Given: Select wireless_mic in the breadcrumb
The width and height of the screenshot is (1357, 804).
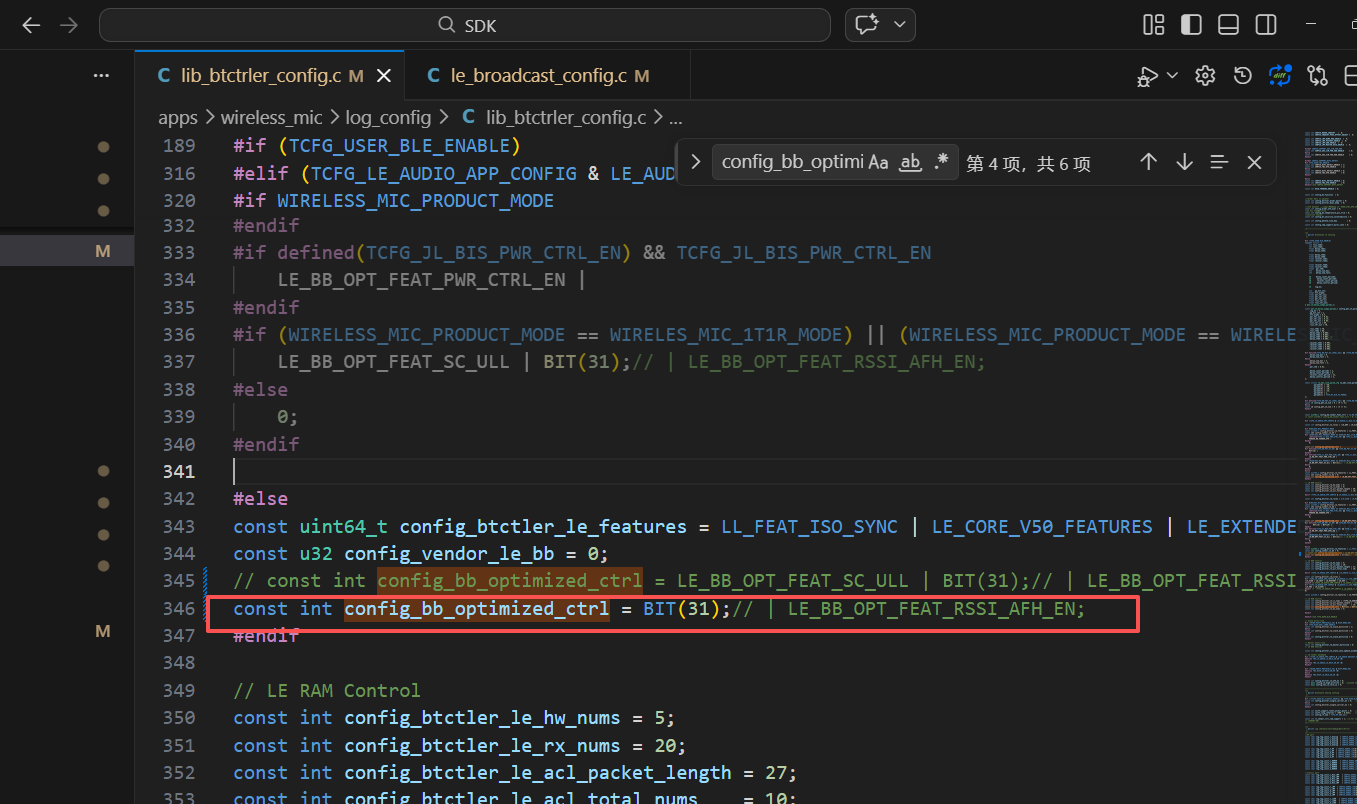Looking at the screenshot, I should (x=272, y=118).
